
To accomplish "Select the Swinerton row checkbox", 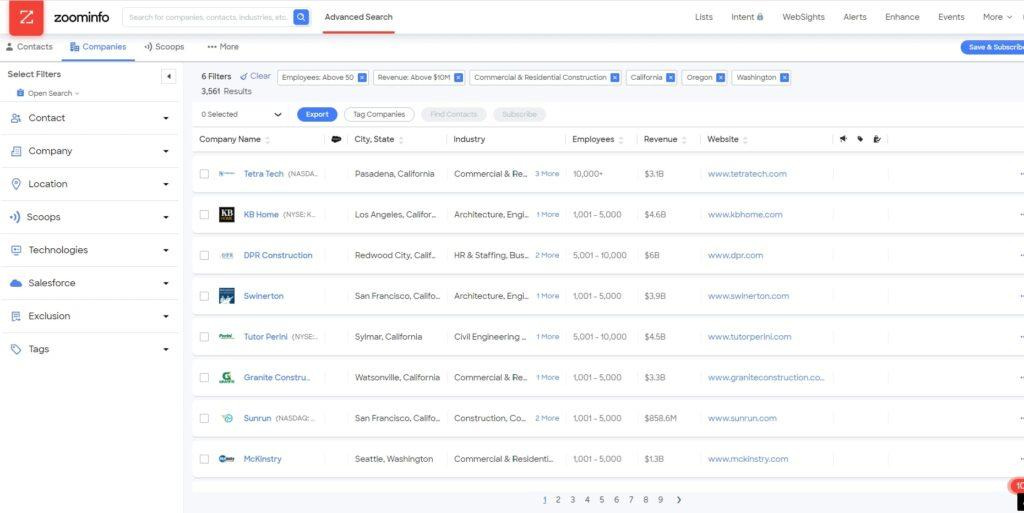I will click(x=204, y=296).
